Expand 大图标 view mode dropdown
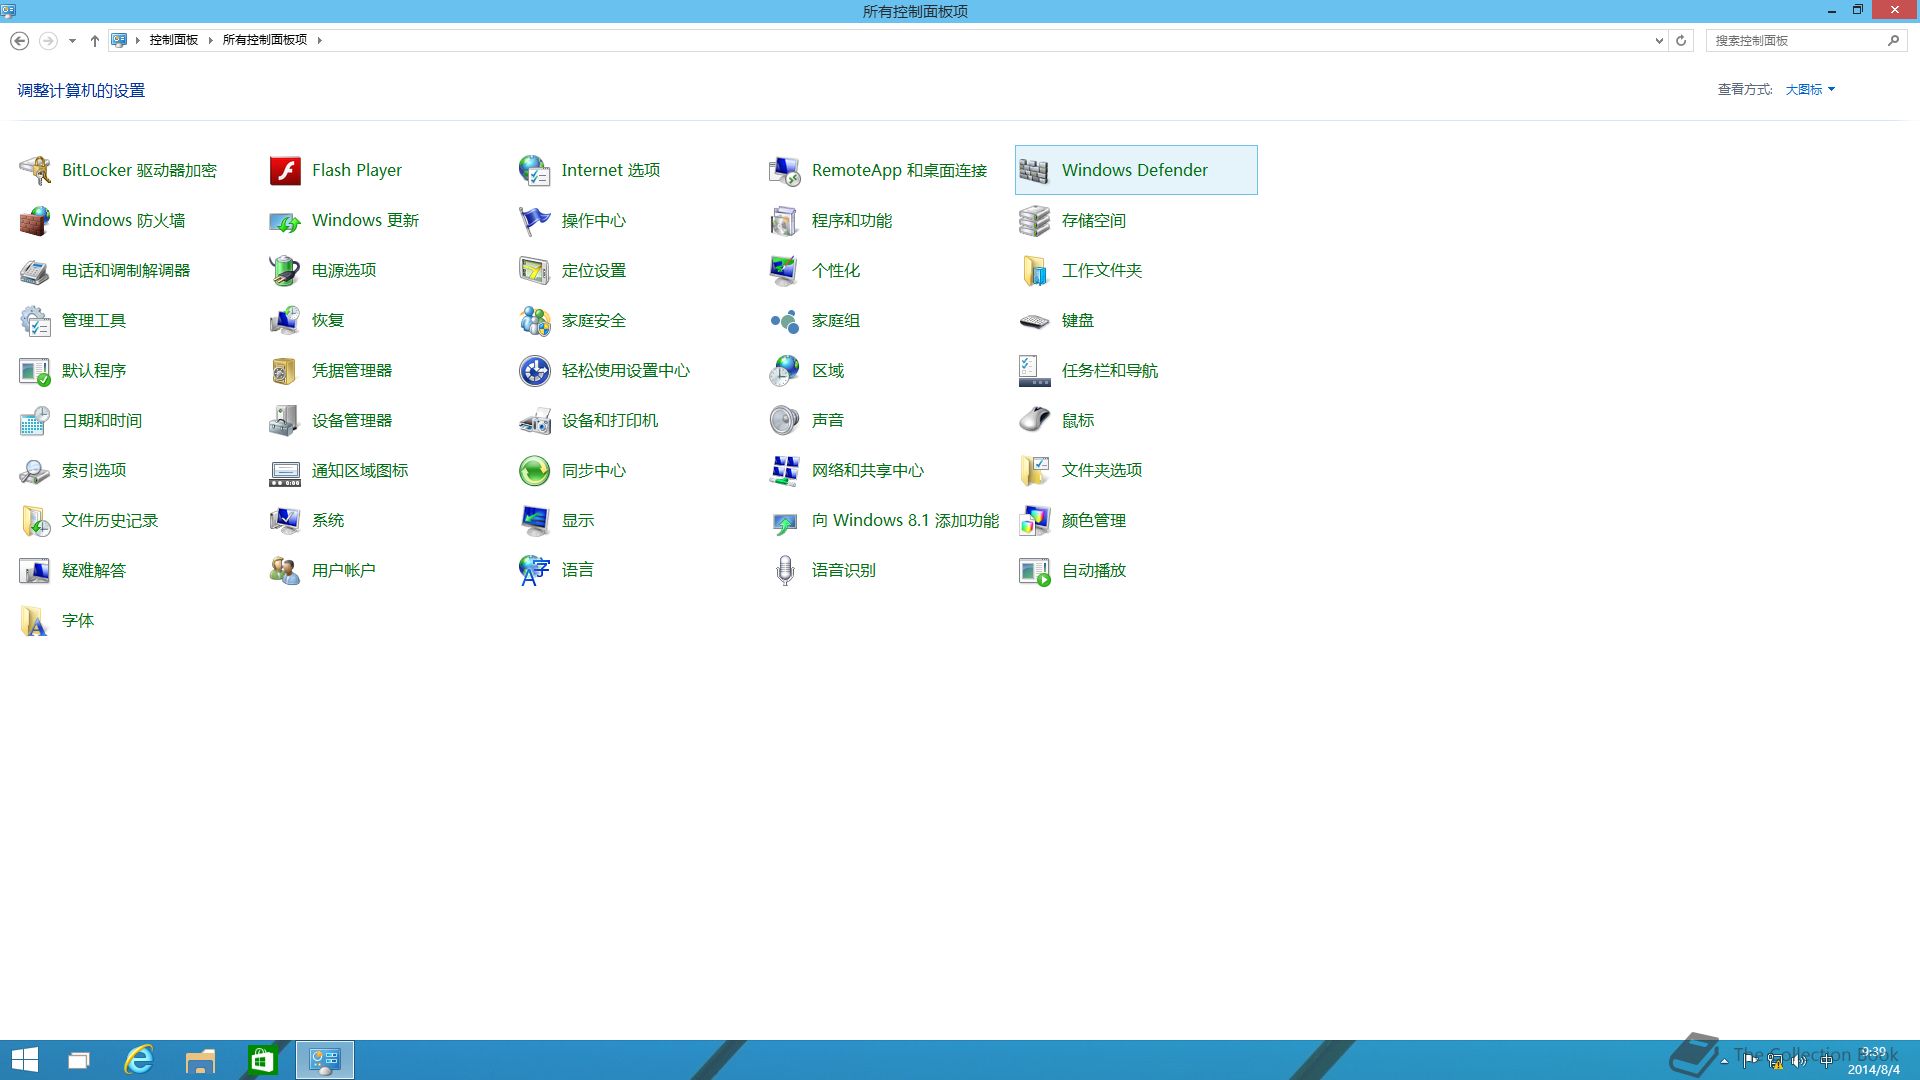Image resolution: width=1920 pixels, height=1080 pixels. 1810,90
